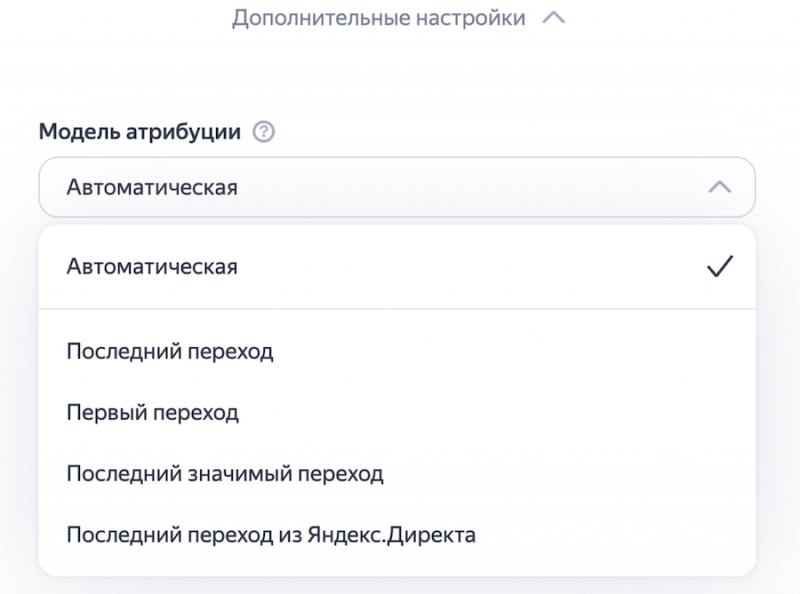800x594 pixels.
Task: Switch attribution model to last click
Action: 170,351
